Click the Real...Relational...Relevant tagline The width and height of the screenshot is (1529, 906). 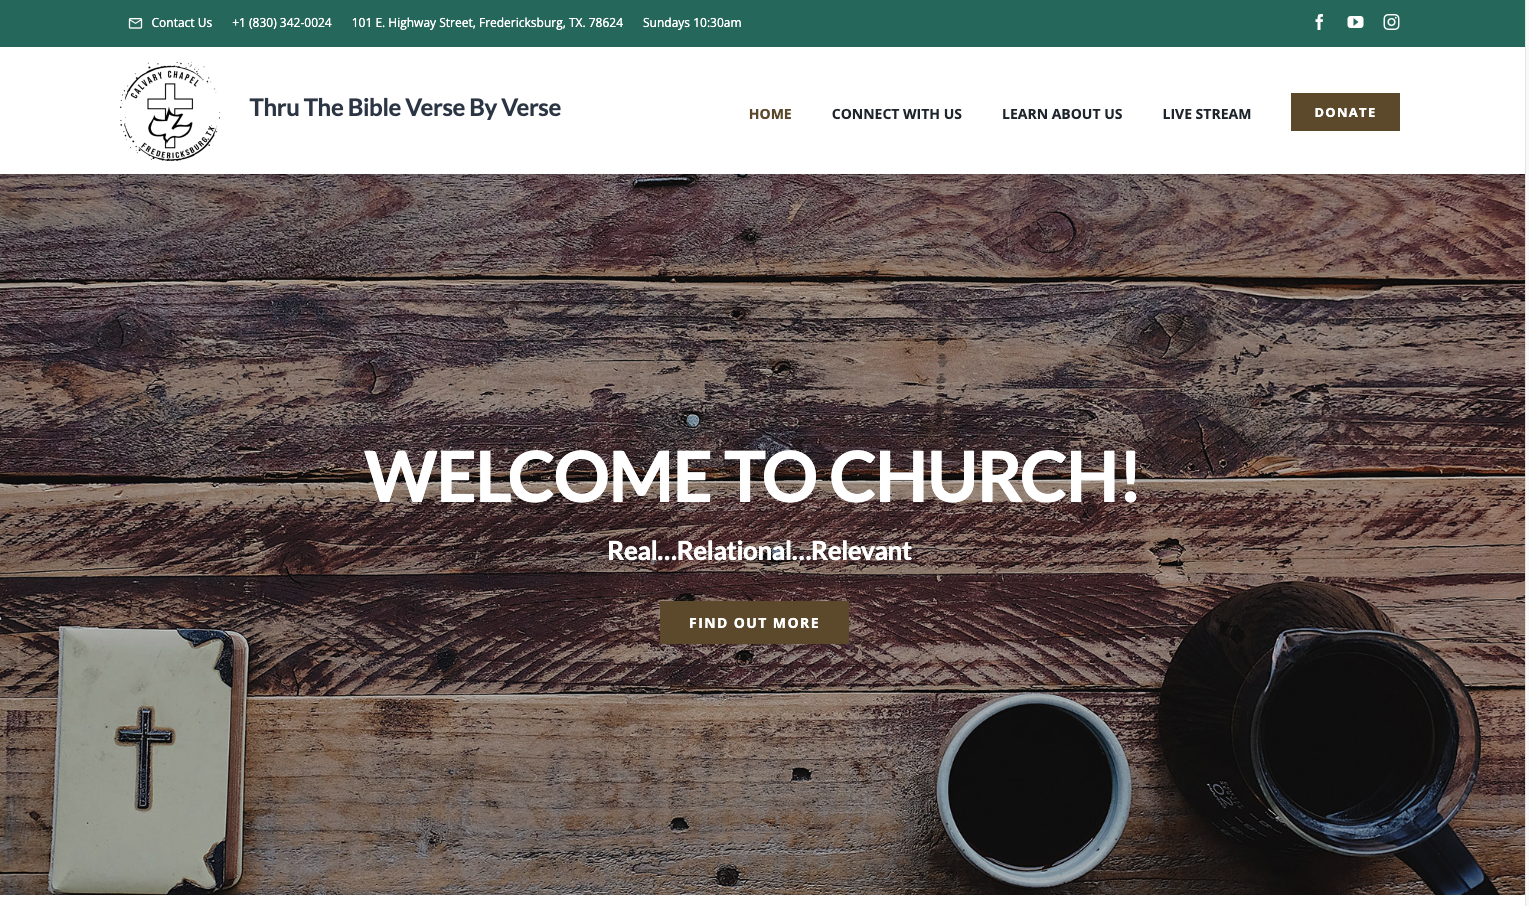(x=759, y=551)
